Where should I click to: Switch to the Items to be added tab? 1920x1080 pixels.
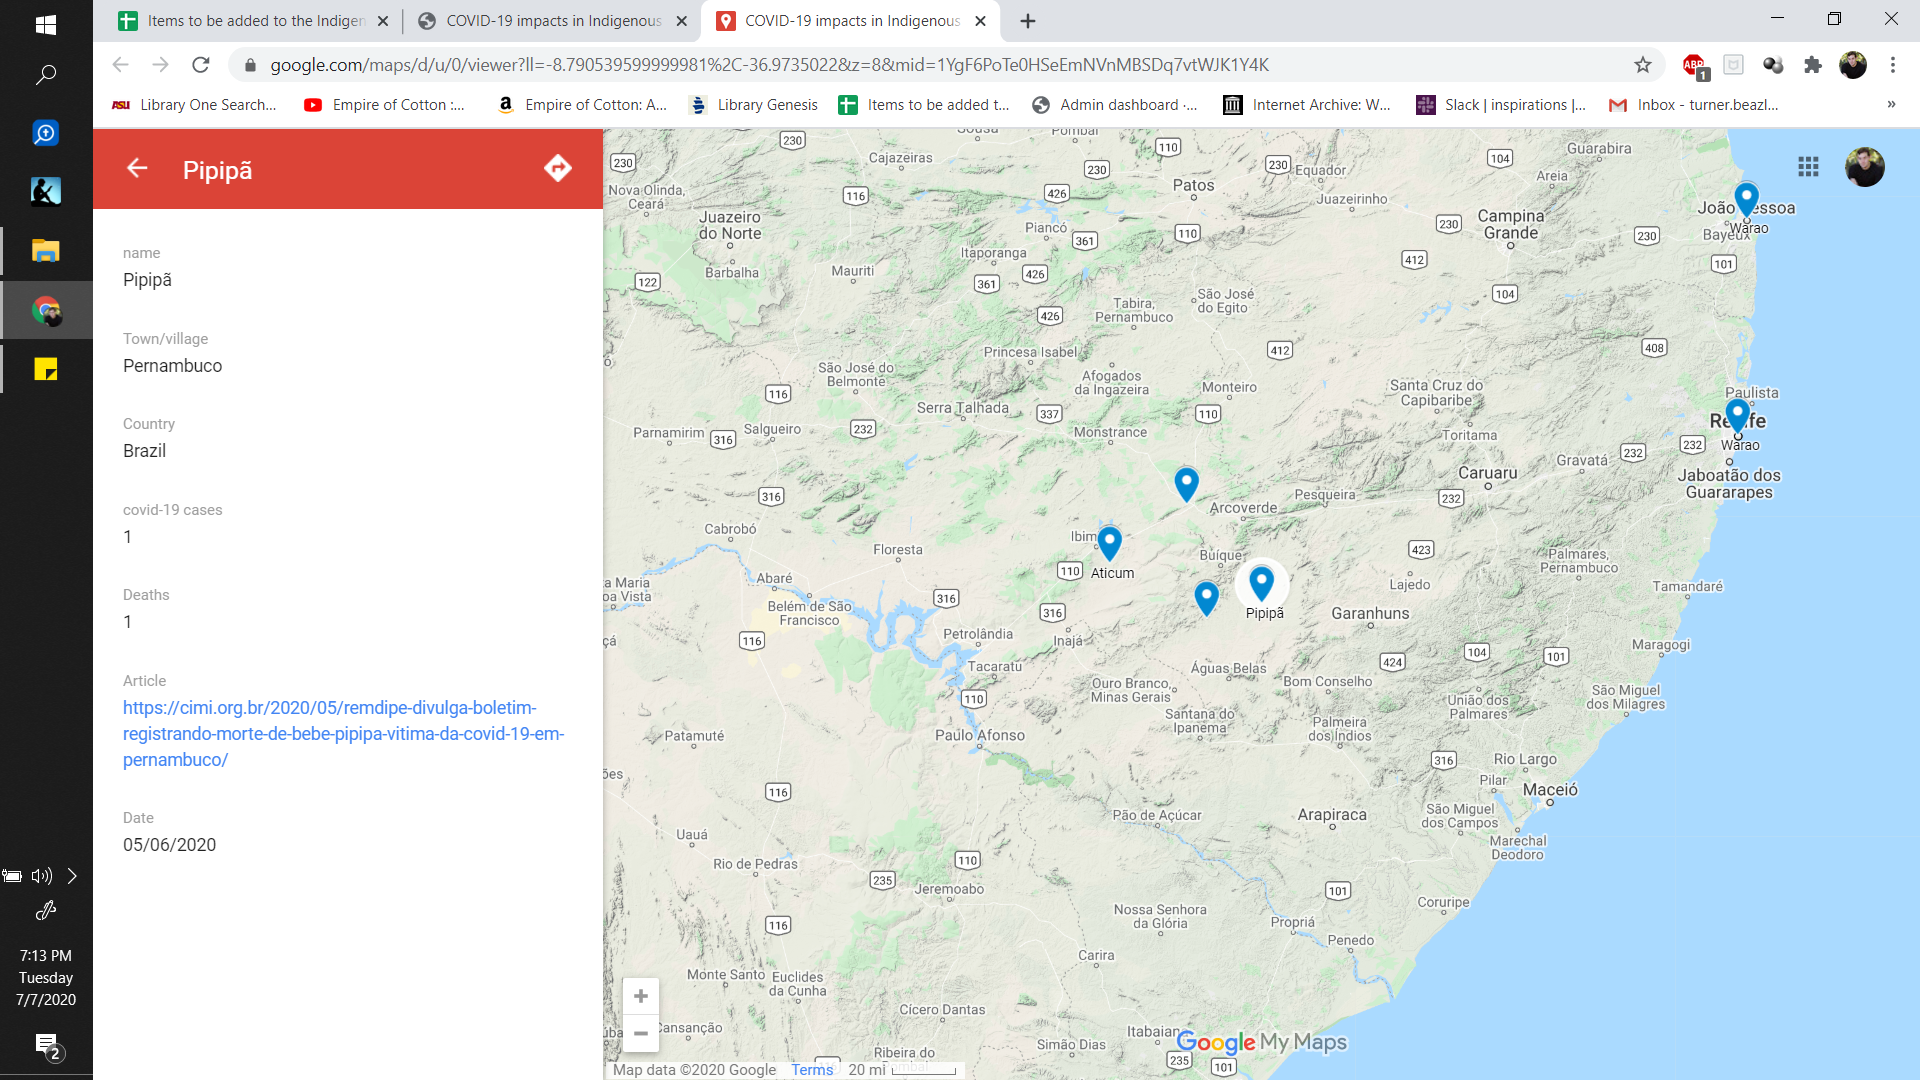(255, 21)
